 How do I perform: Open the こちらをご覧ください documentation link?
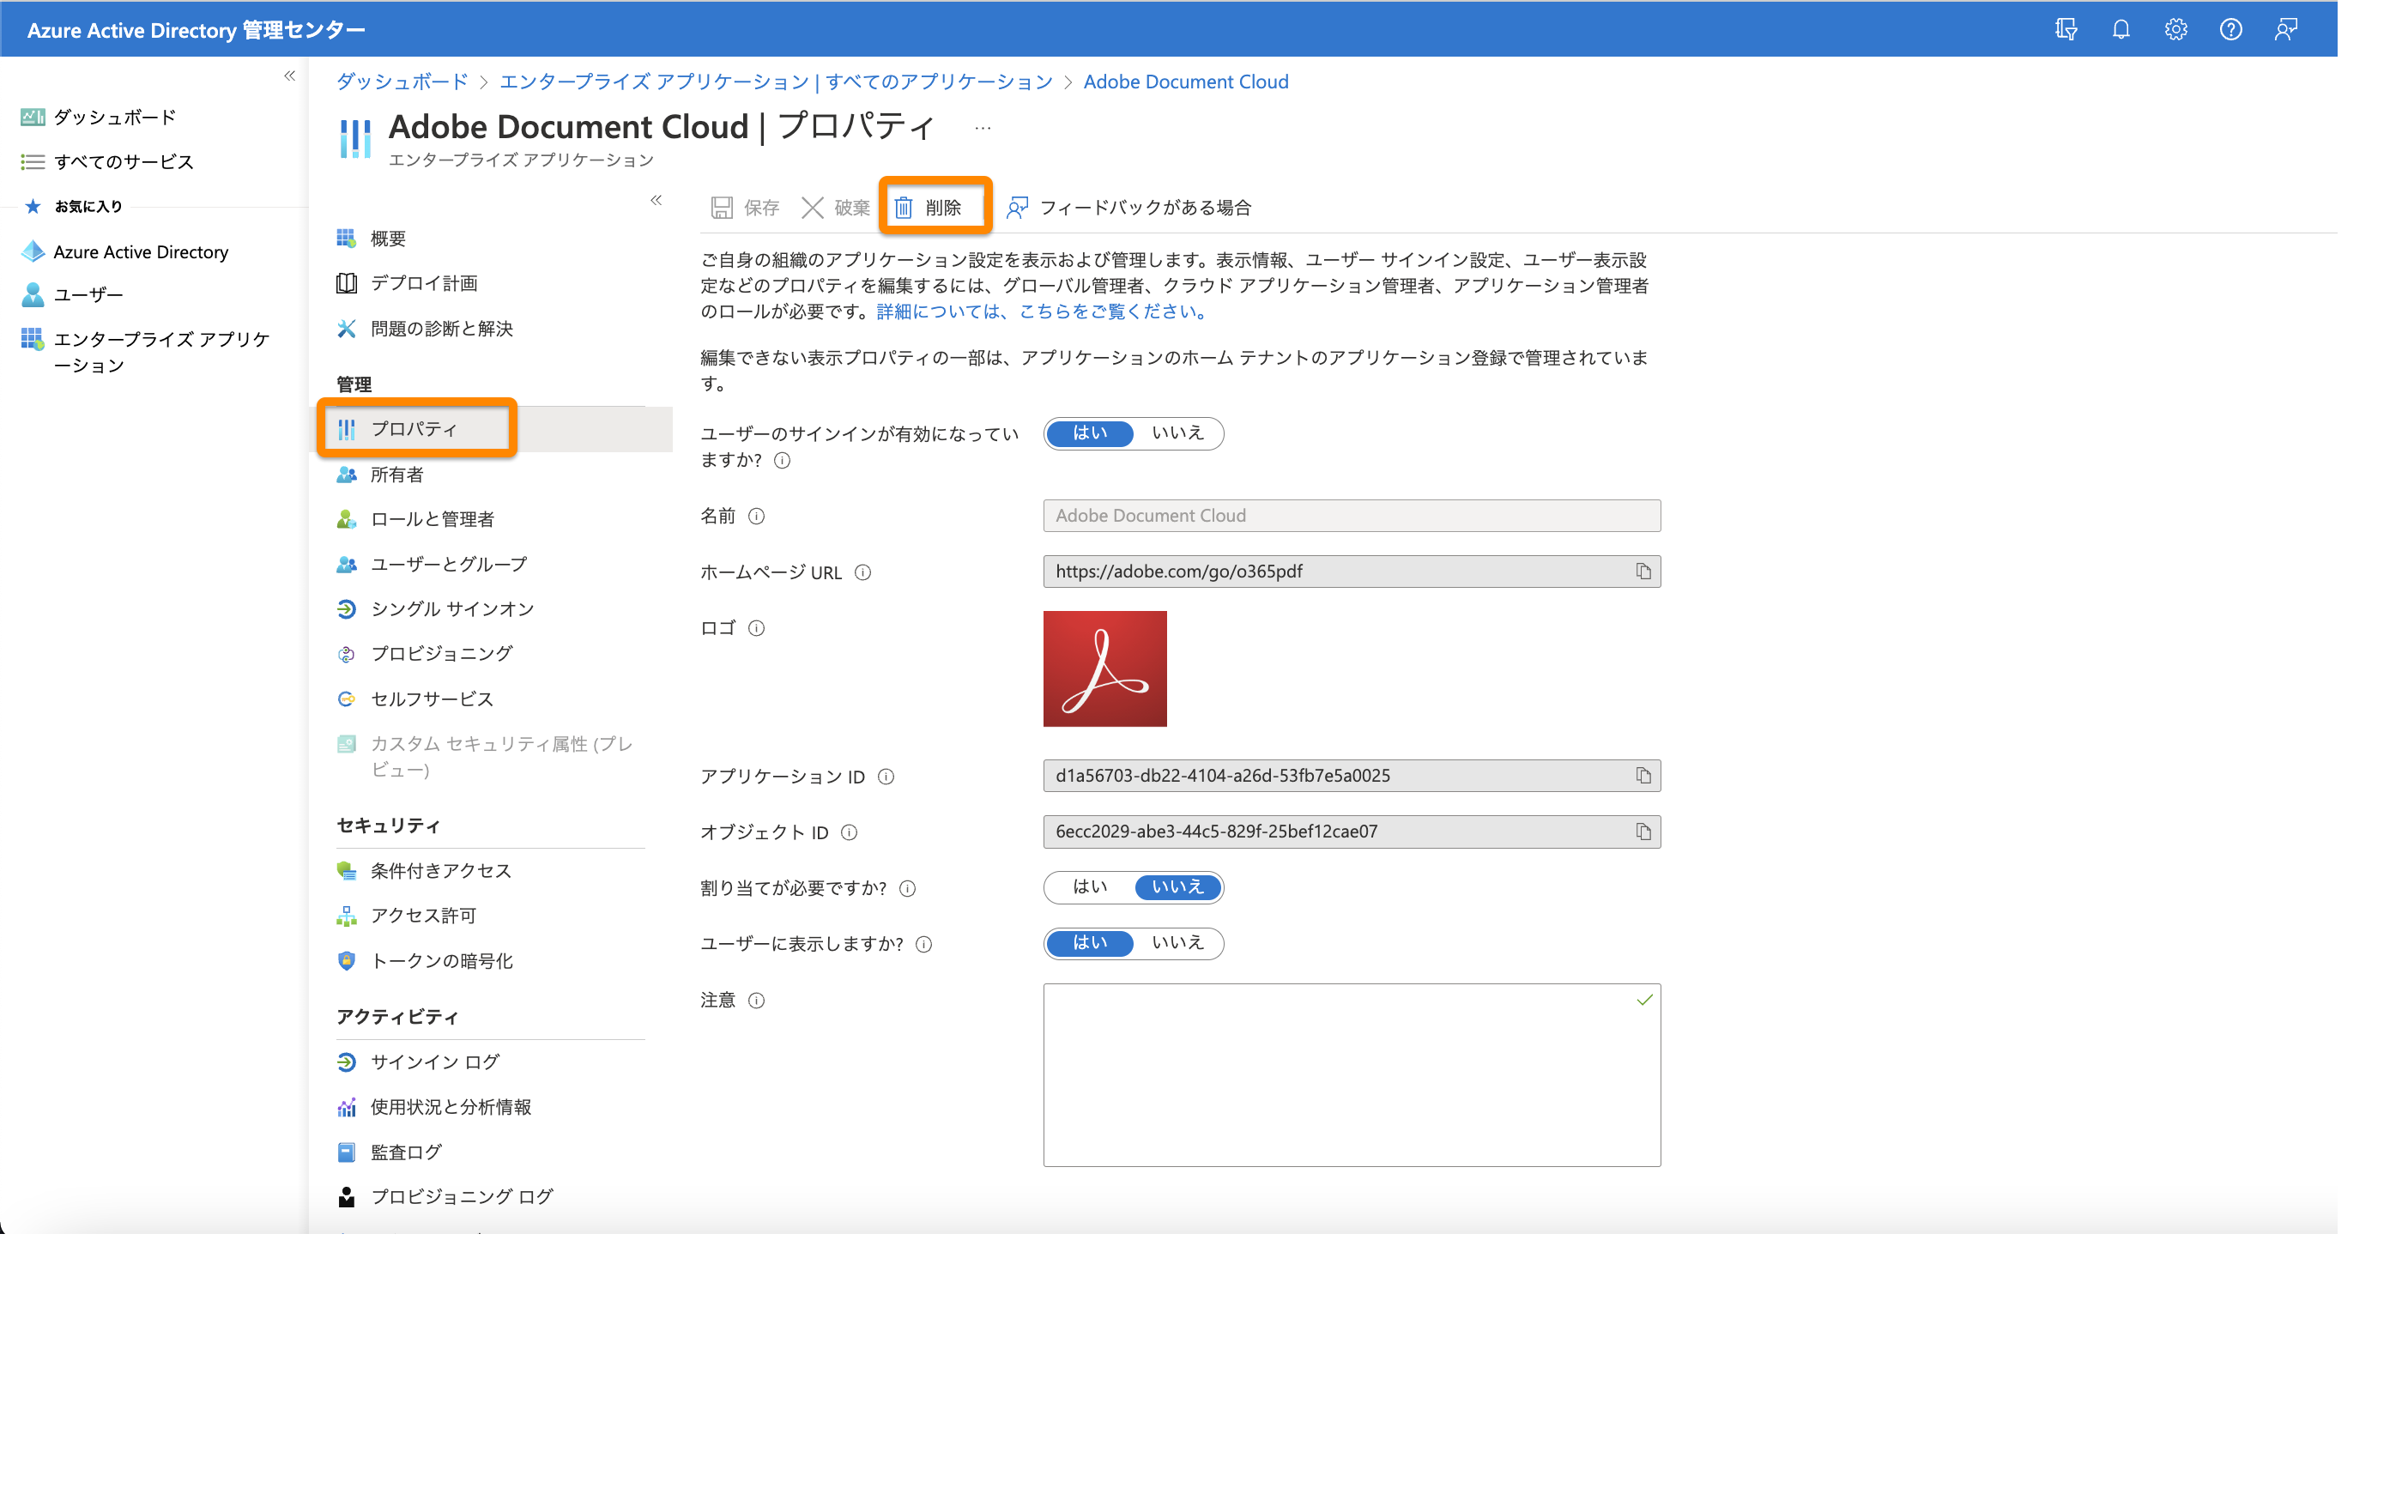click(1110, 311)
